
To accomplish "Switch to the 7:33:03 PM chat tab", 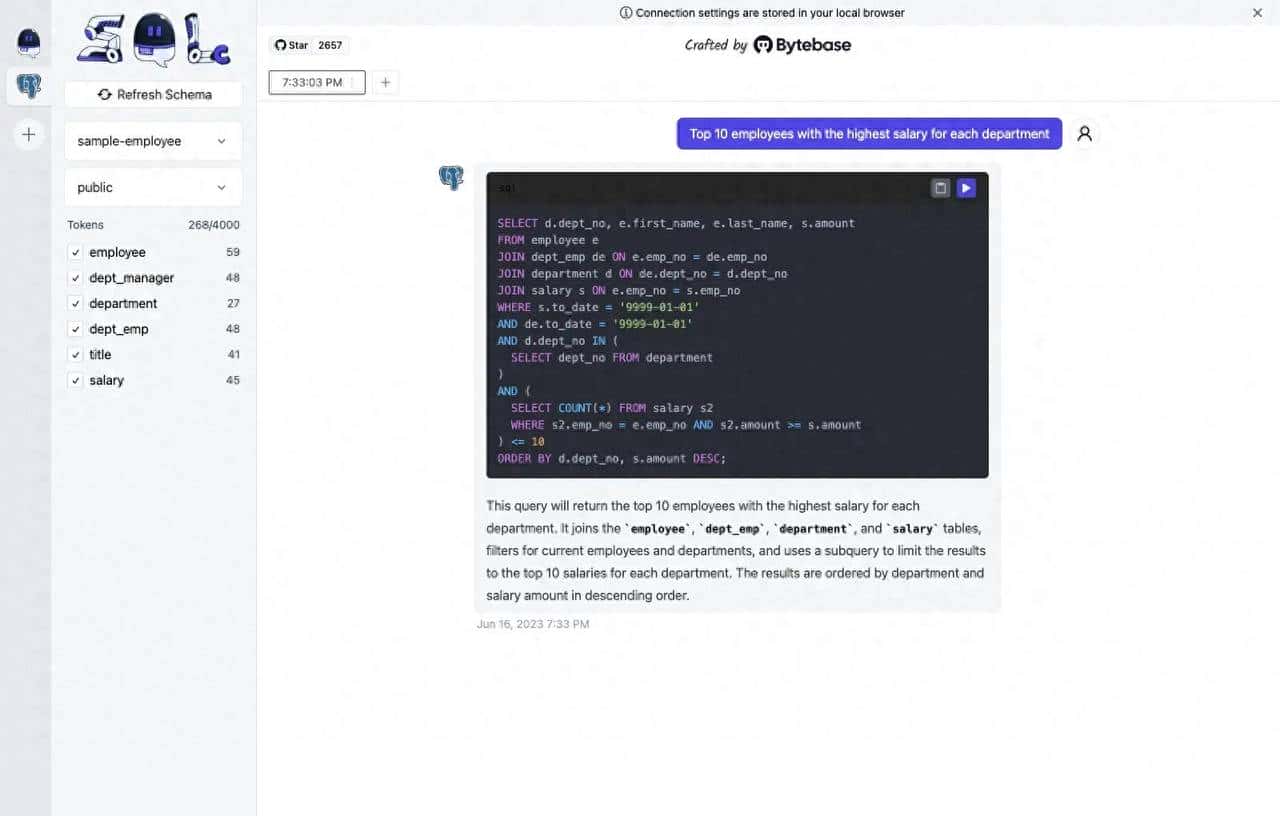I will [317, 82].
